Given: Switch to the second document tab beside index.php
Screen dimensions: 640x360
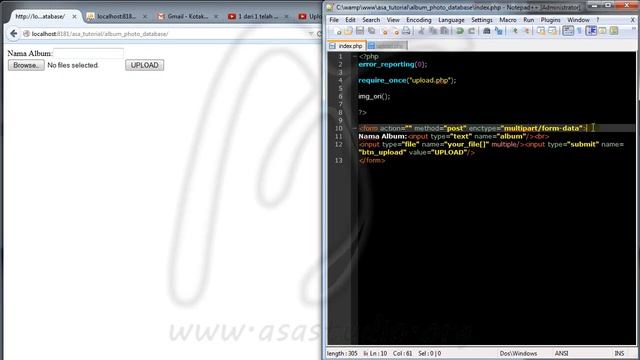Looking at the screenshot, I should tap(387, 46).
